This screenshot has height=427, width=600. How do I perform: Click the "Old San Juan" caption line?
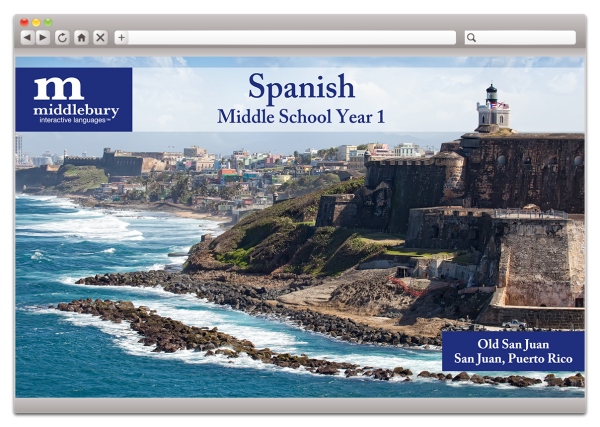pos(513,344)
